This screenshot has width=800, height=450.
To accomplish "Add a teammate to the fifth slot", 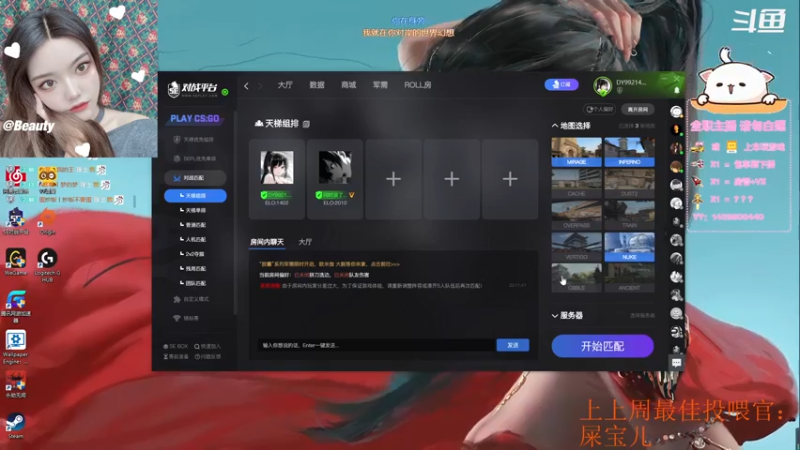I will click(510, 179).
